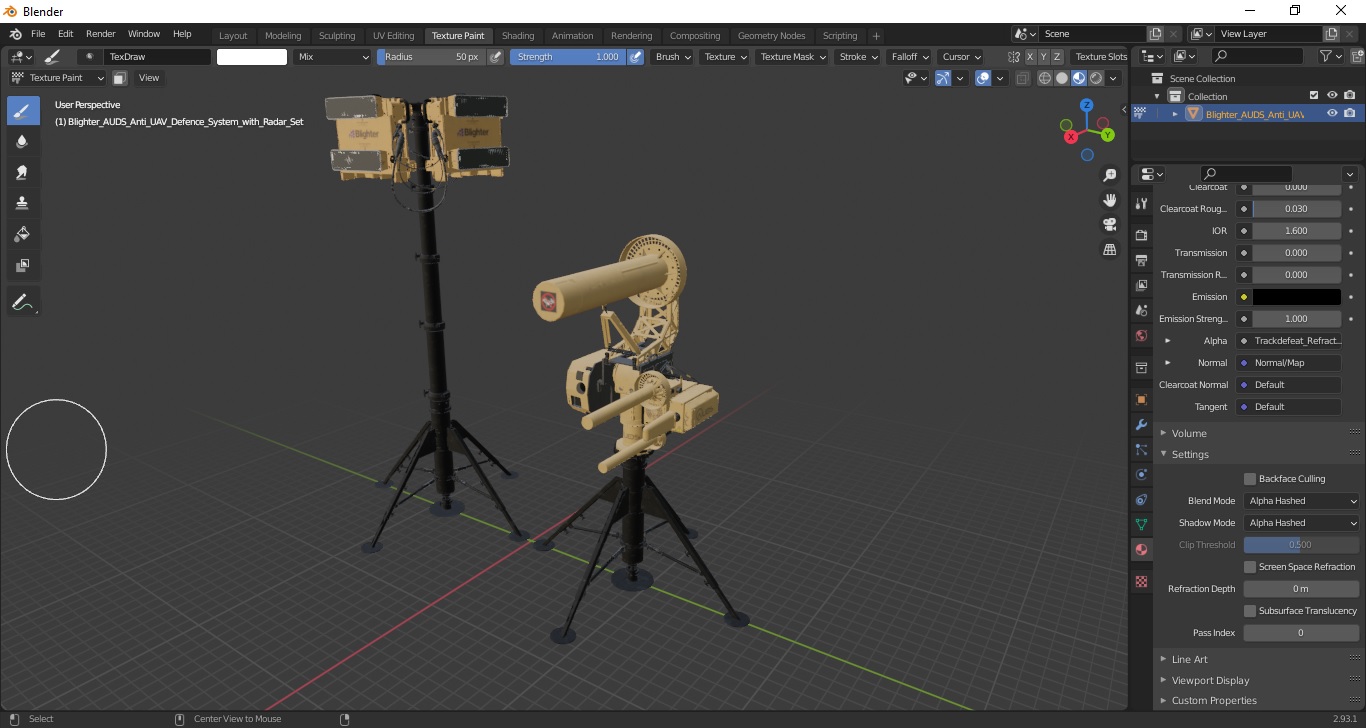The width and height of the screenshot is (1366, 728).
Task: Select the Mask tool
Action: click(23, 266)
